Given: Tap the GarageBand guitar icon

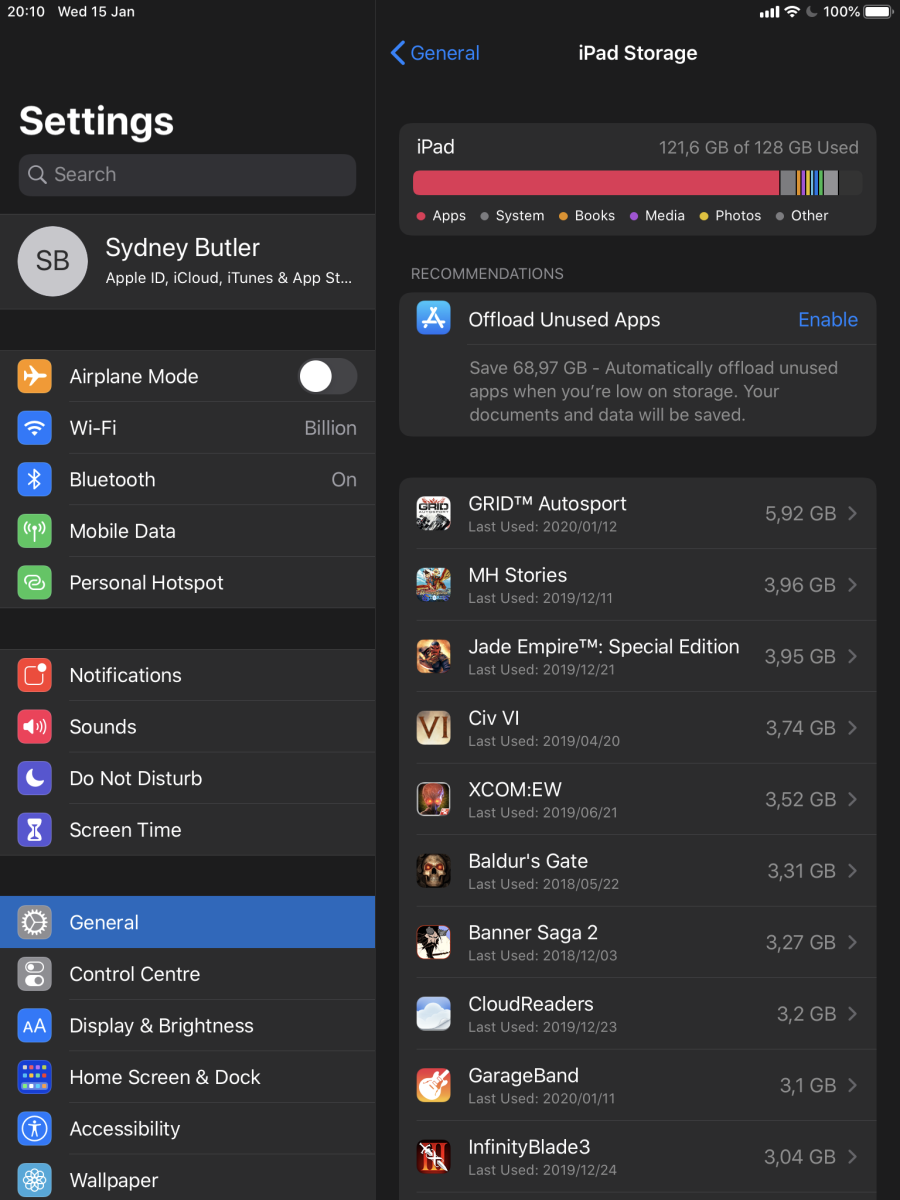Looking at the screenshot, I should pos(434,1085).
